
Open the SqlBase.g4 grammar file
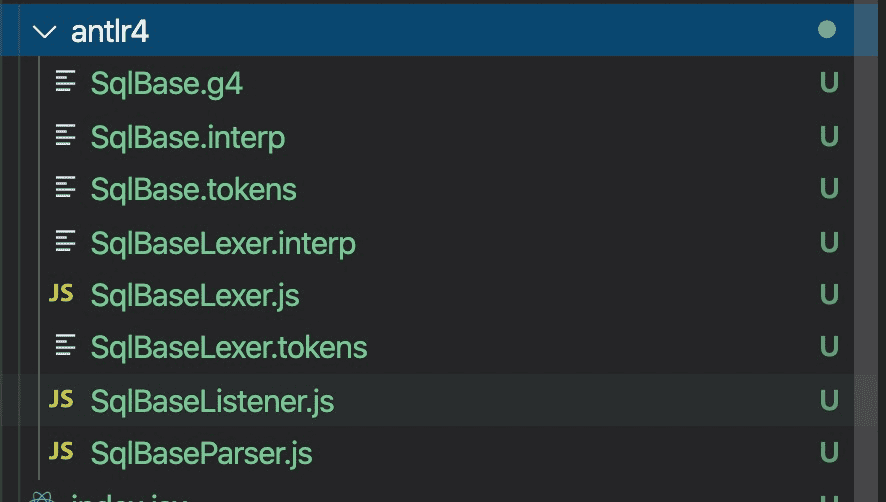pos(166,83)
